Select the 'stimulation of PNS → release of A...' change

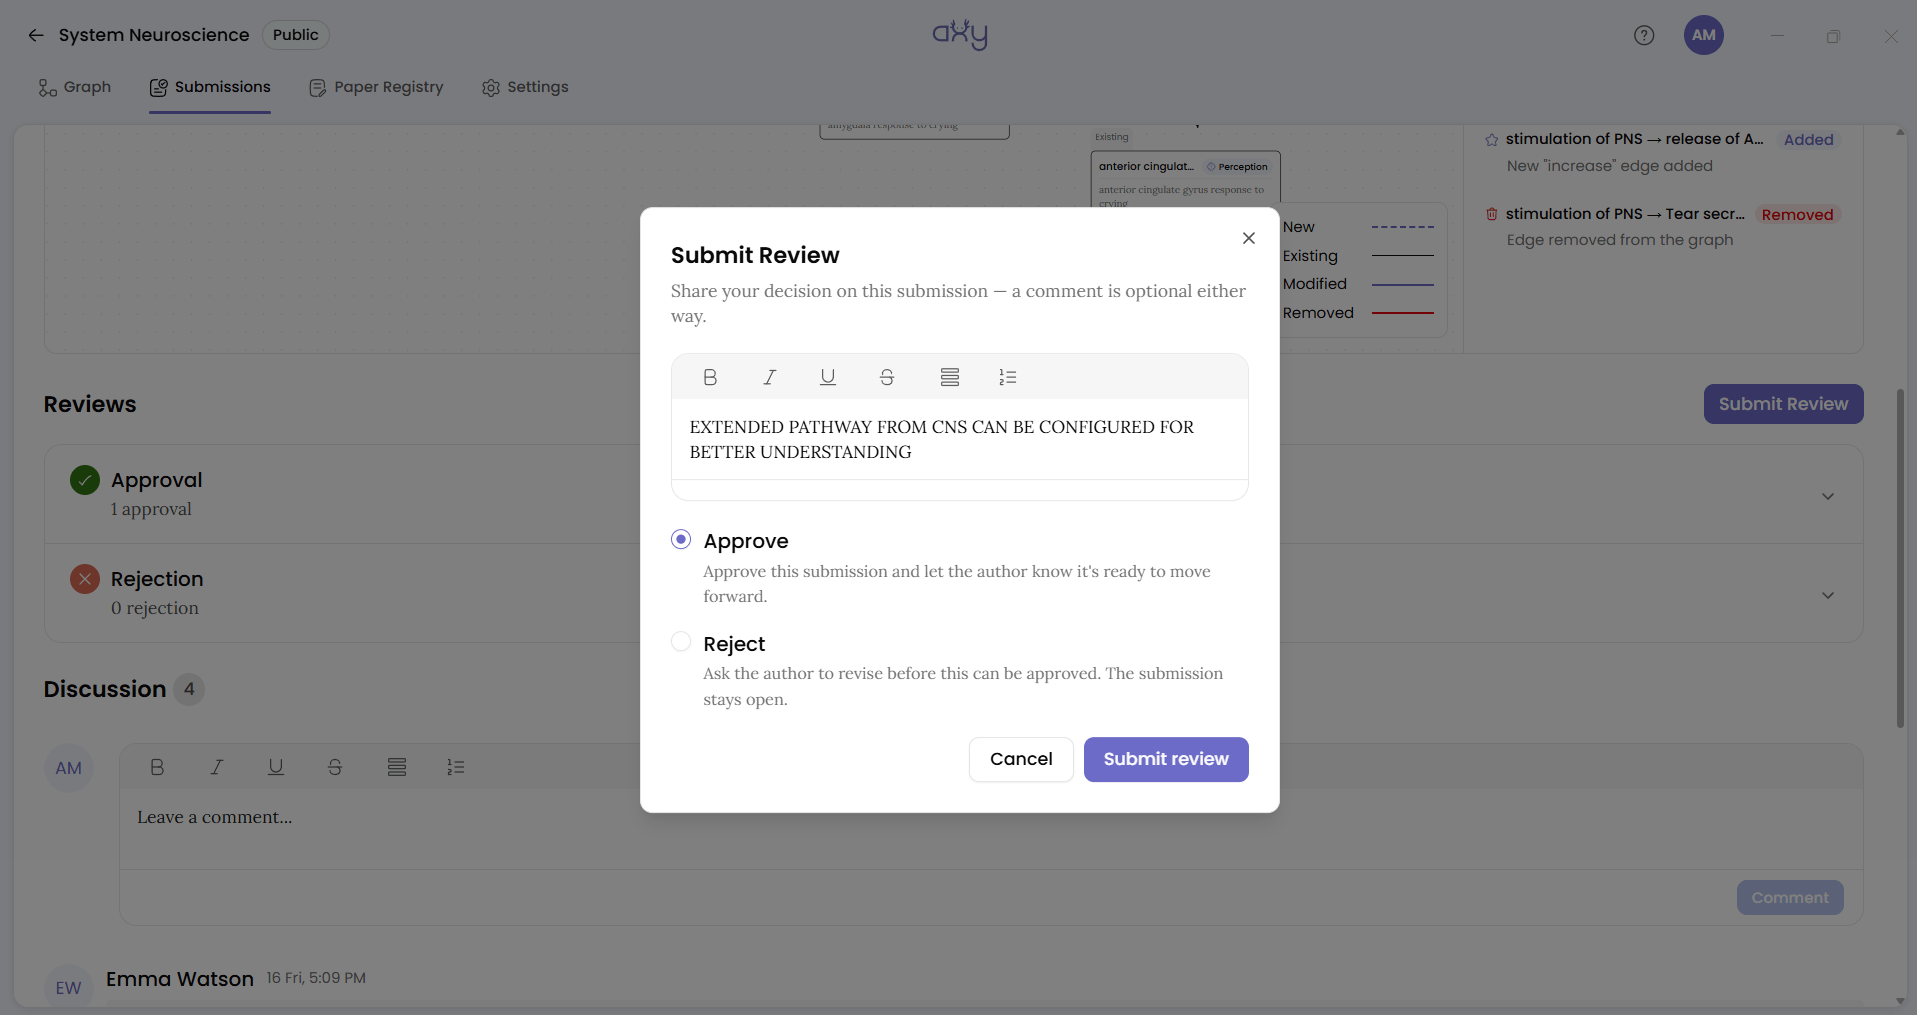click(x=1663, y=152)
